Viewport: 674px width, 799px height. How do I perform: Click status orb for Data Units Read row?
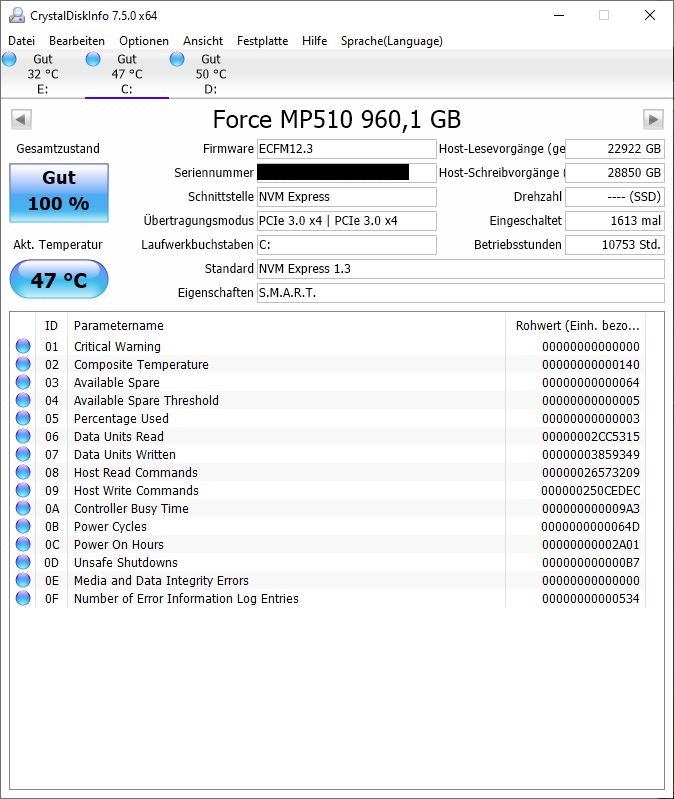(23, 436)
